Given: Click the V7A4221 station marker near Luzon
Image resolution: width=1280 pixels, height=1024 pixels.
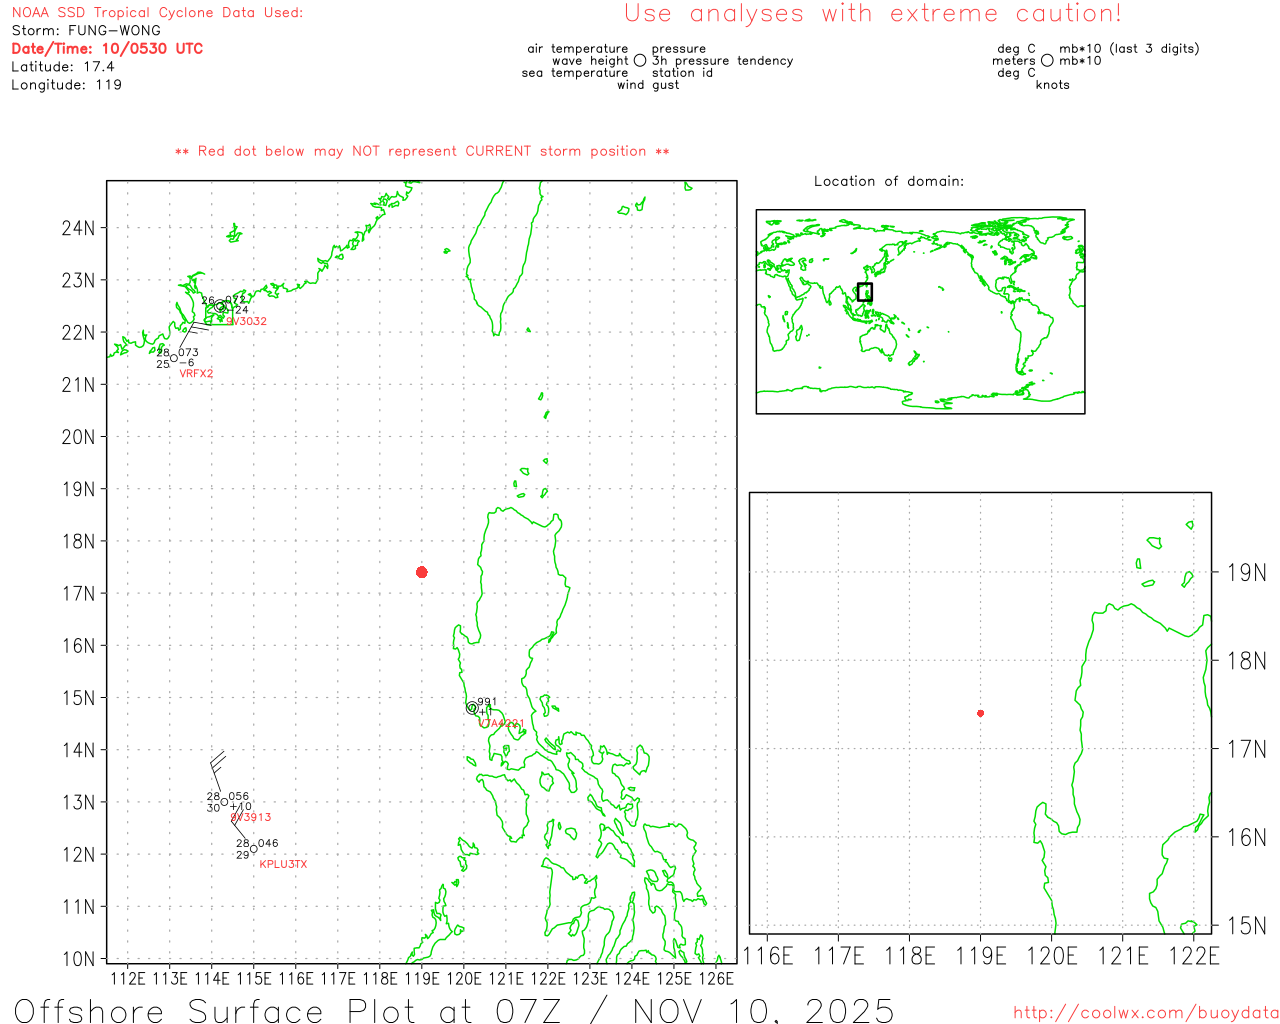Looking at the screenshot, I should (472, 708).
